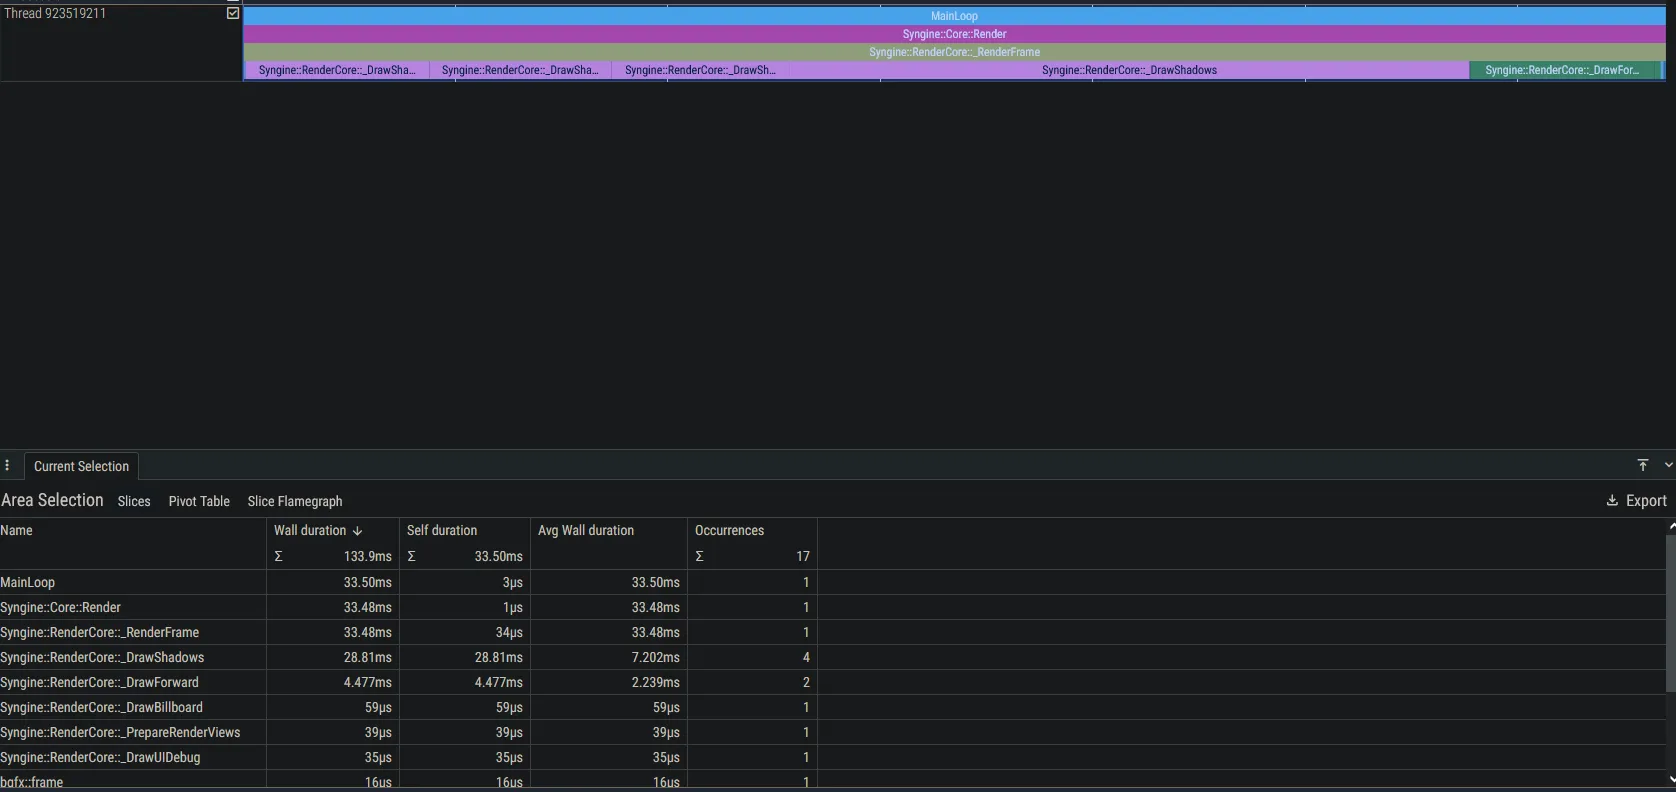The height and width of the screenshot is (792, 1676).
Task: Click the Syngine::Core::Render table row
Action: click(x=408, y=607)
